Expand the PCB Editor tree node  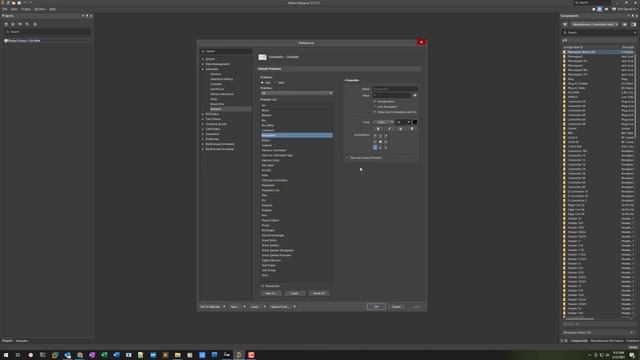[203, 114]
